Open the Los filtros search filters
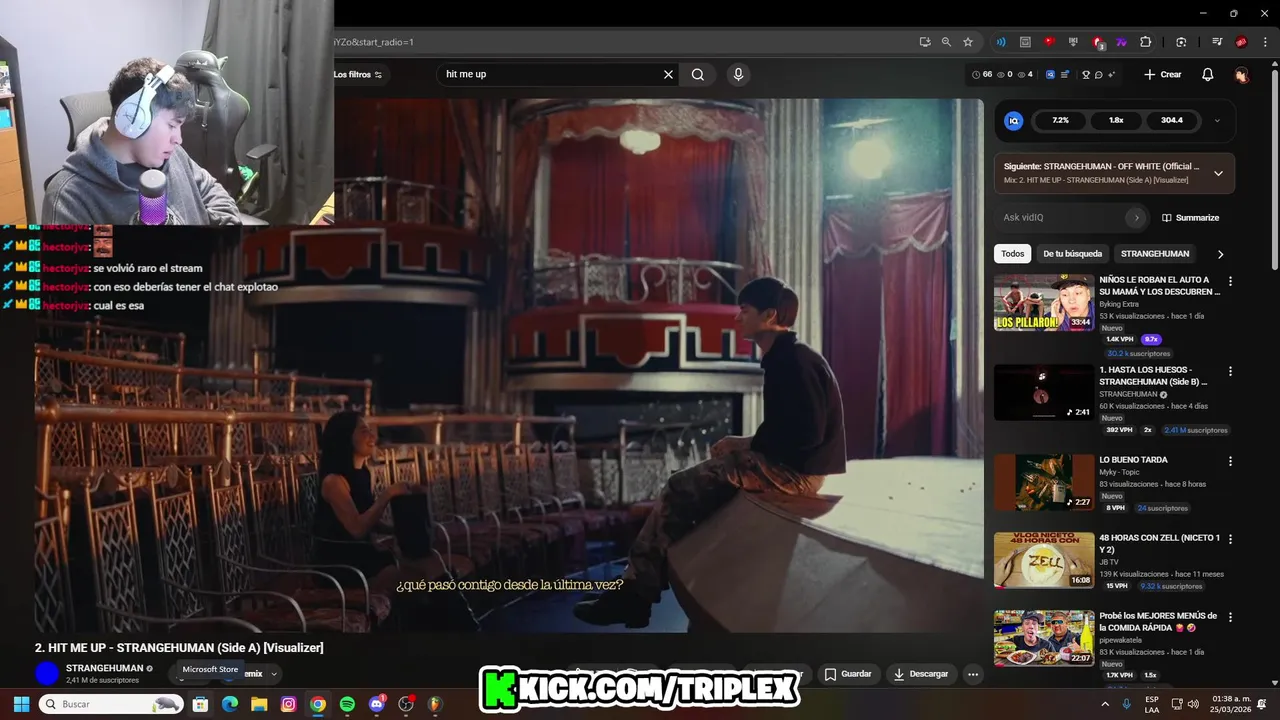1280x720 pixels. [358, 75]
